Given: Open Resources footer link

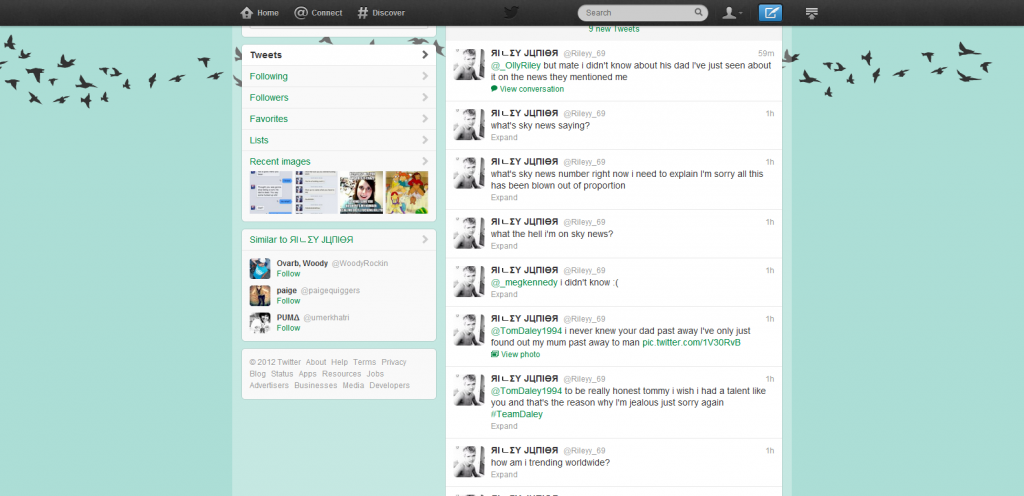Looking at the screenshot, I should point(342,374).
